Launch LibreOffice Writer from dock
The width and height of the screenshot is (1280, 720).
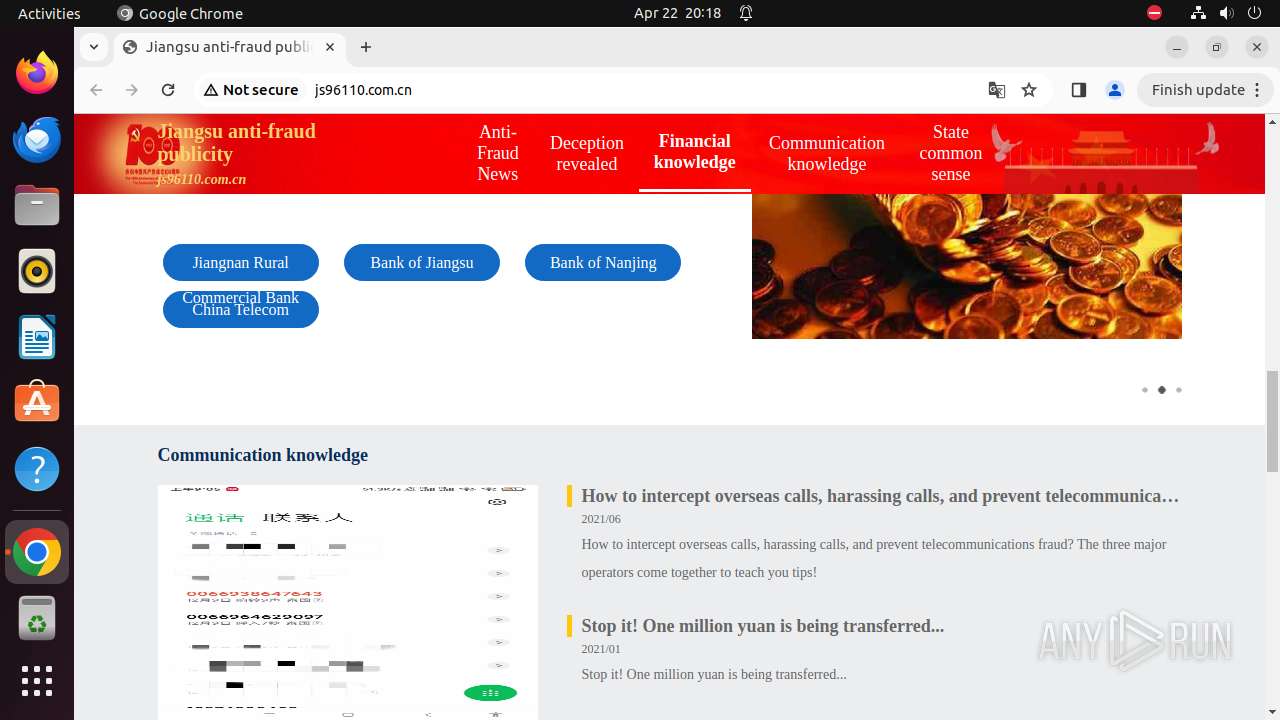click(x=37, y=337)
